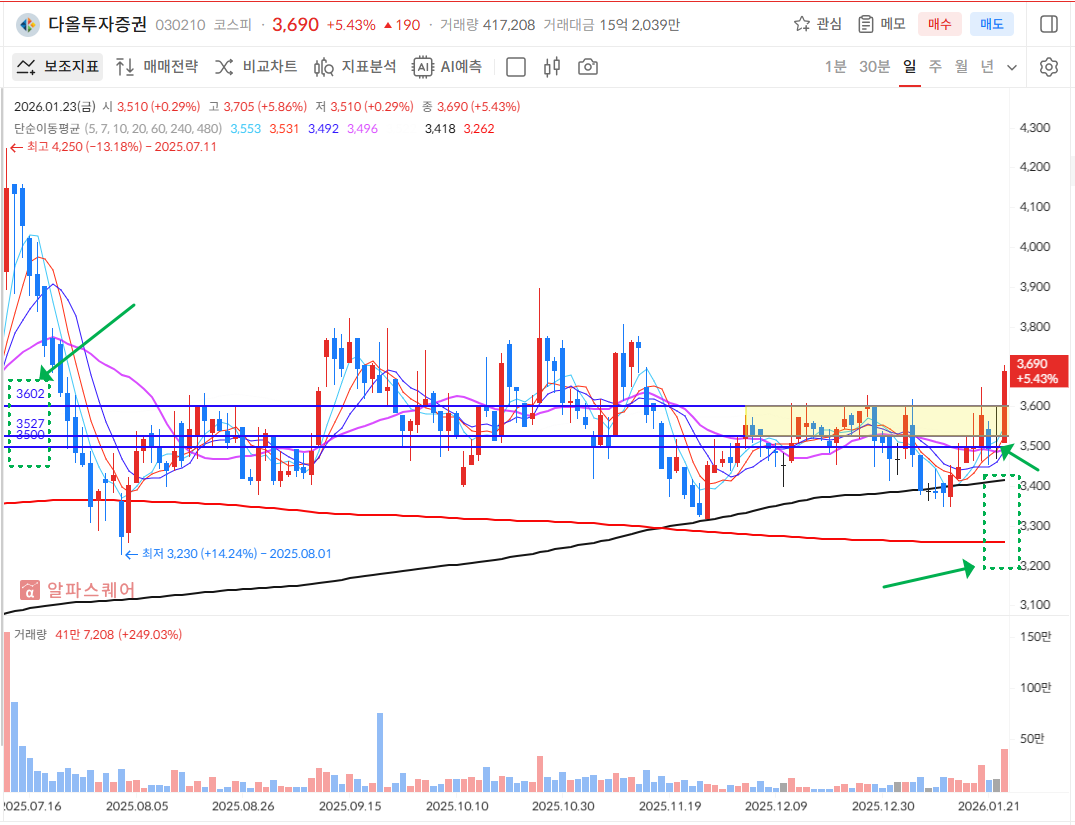
Task: Expand the timeframe dropdown chevron
Action: pos(1012,67)
